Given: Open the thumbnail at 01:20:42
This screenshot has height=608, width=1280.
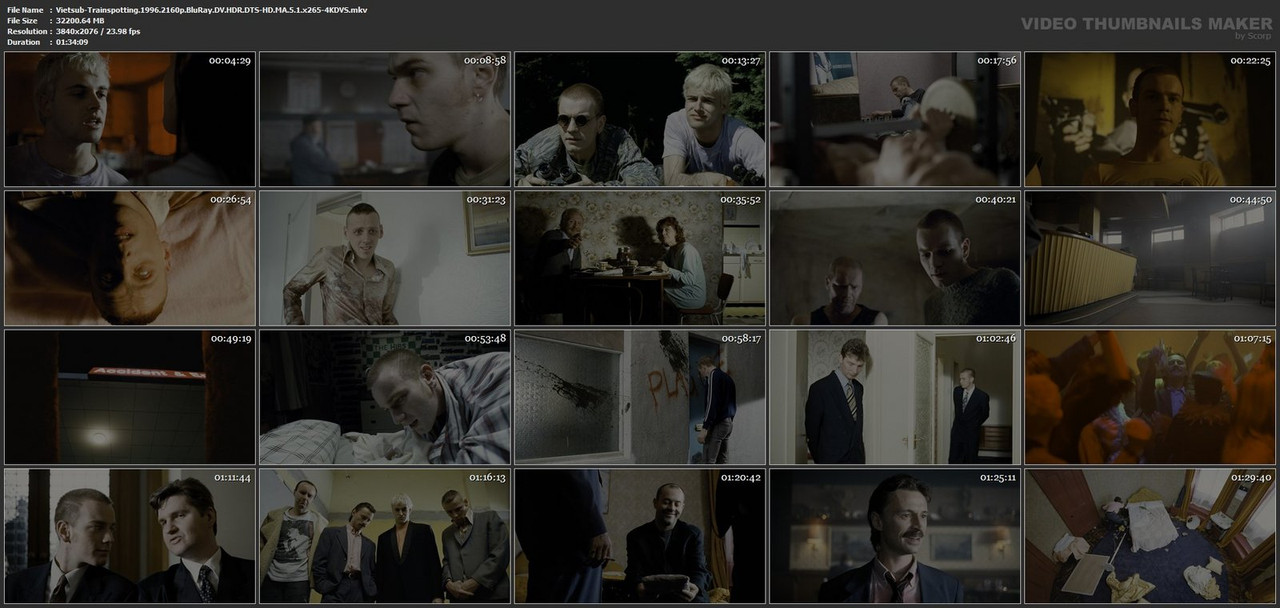Looking at the screenshot, I should point(640,536).
